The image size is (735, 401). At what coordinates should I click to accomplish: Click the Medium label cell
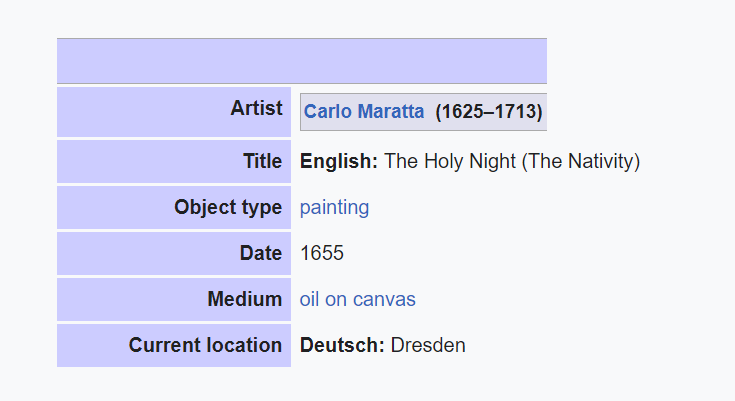pyautogui.click(x=174, y=299)
